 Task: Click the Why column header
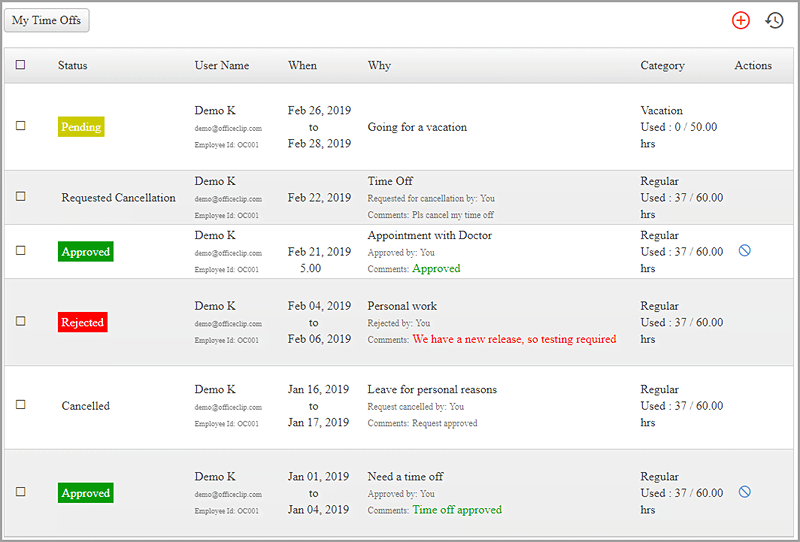[x=379, y=66]
